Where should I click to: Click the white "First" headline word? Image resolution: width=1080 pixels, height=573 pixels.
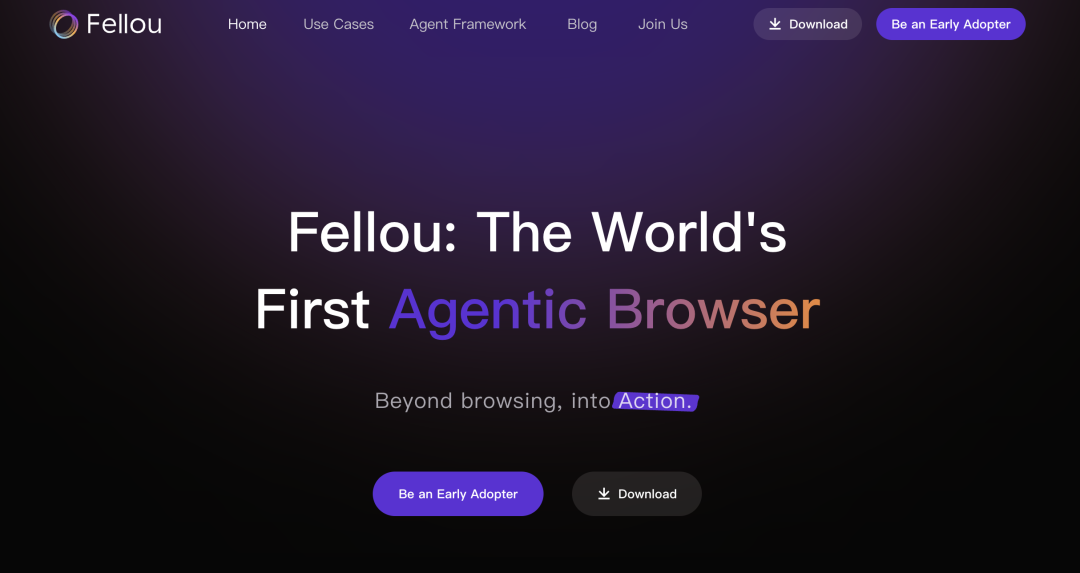[x=313, y=310]
